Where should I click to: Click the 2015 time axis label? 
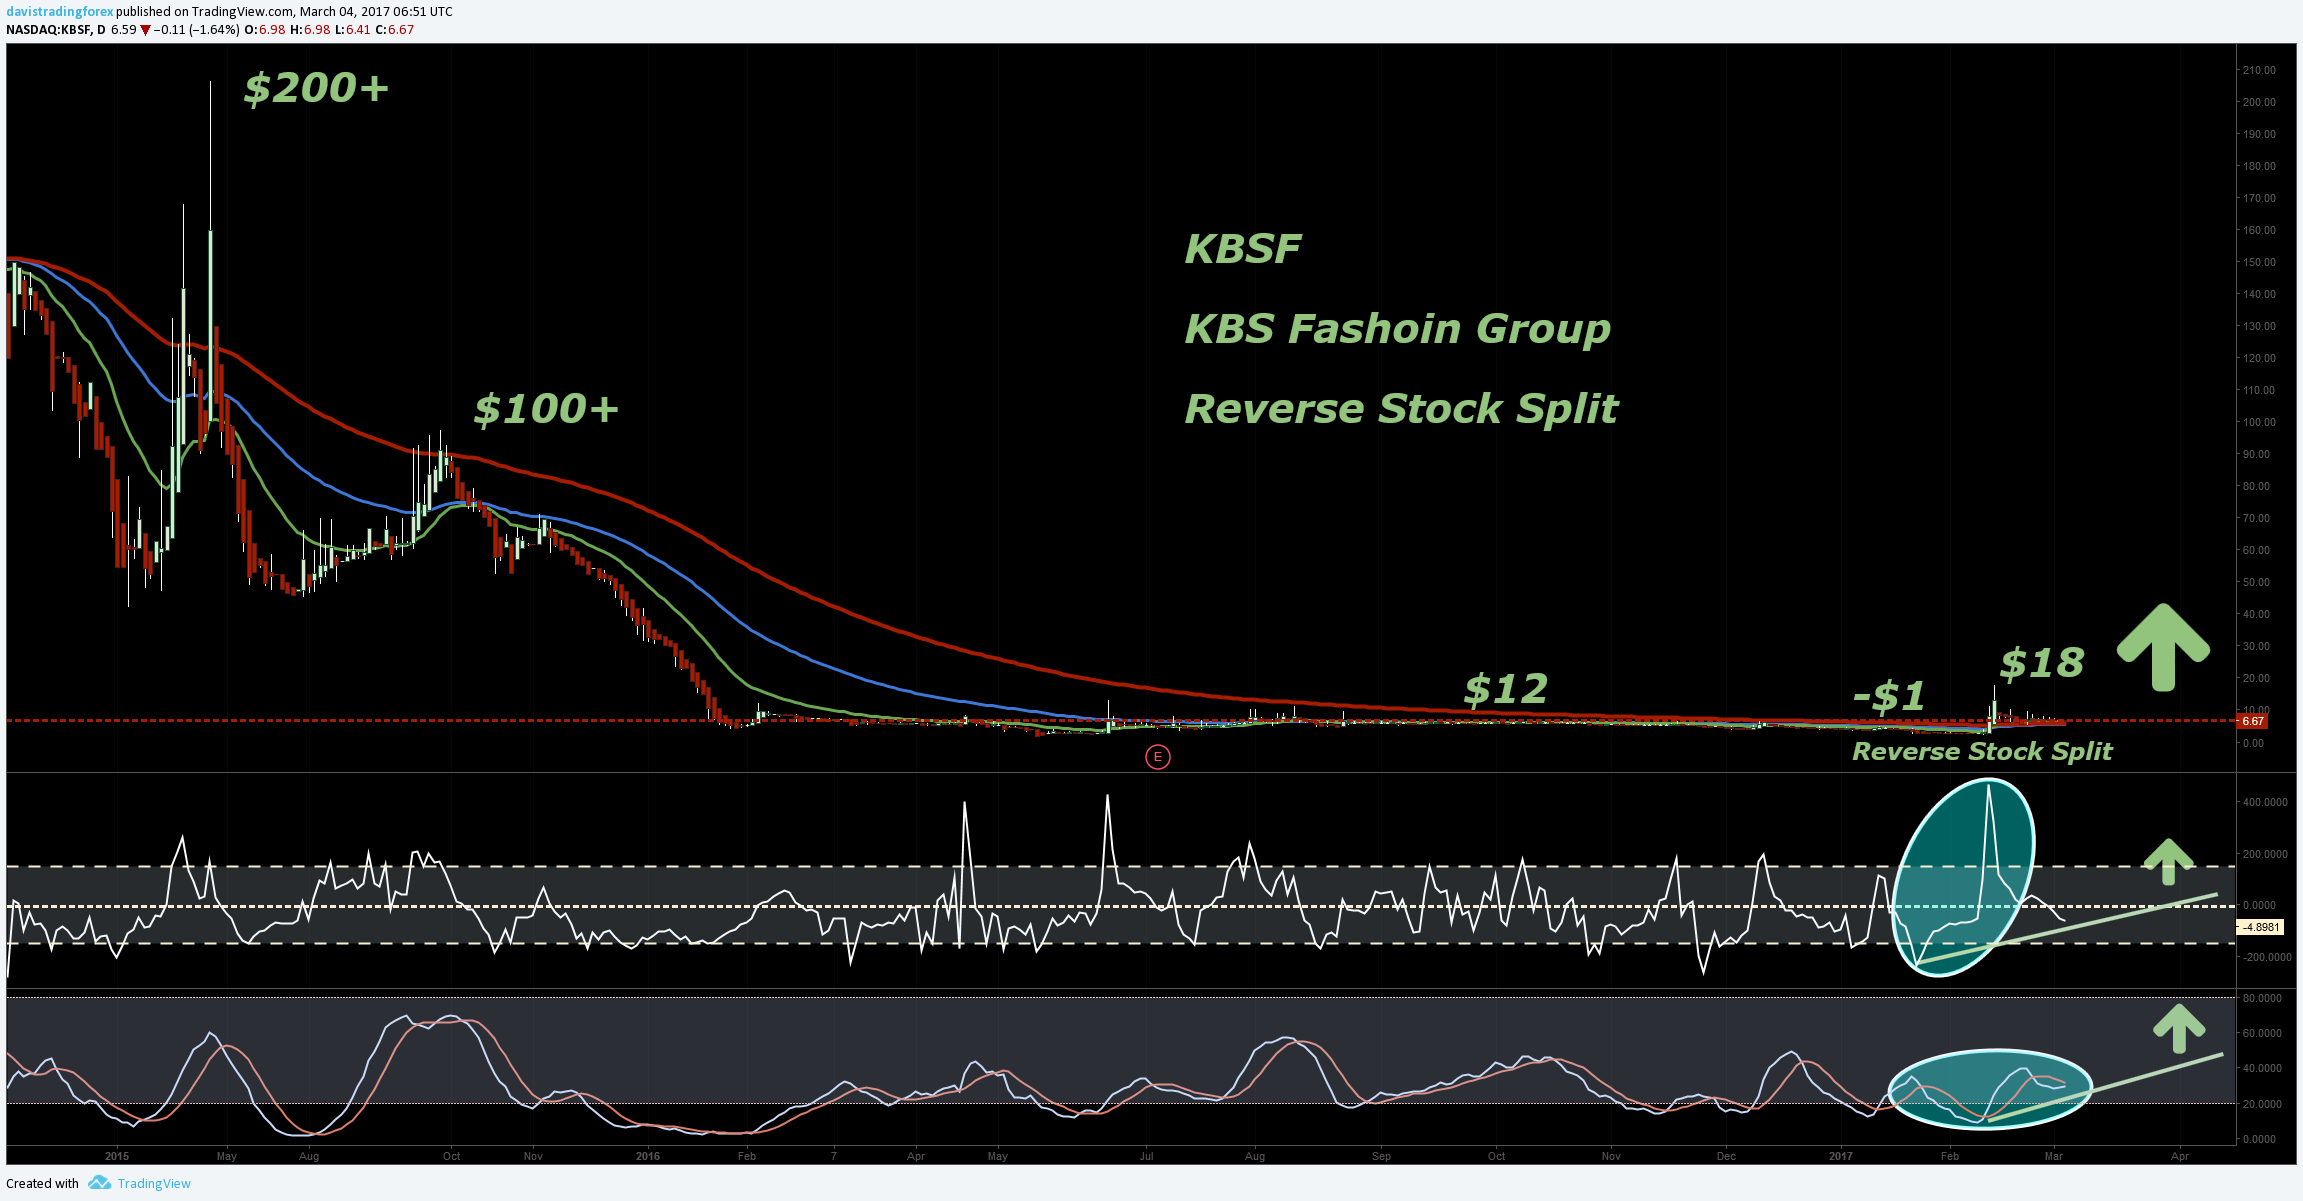117,1156
